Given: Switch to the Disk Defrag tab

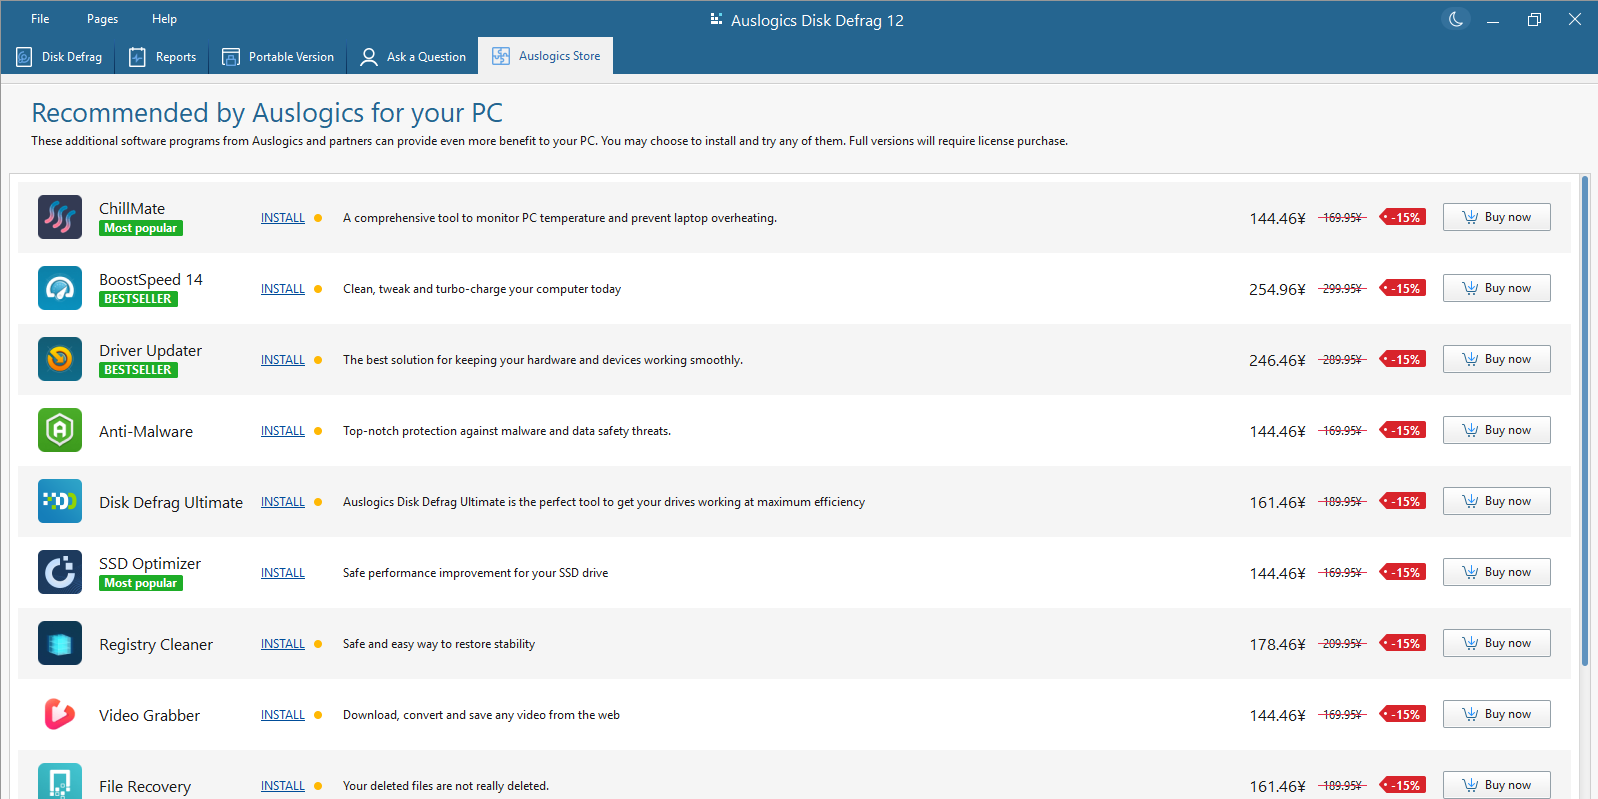Looking at the screenshot, I should [59, 57].
